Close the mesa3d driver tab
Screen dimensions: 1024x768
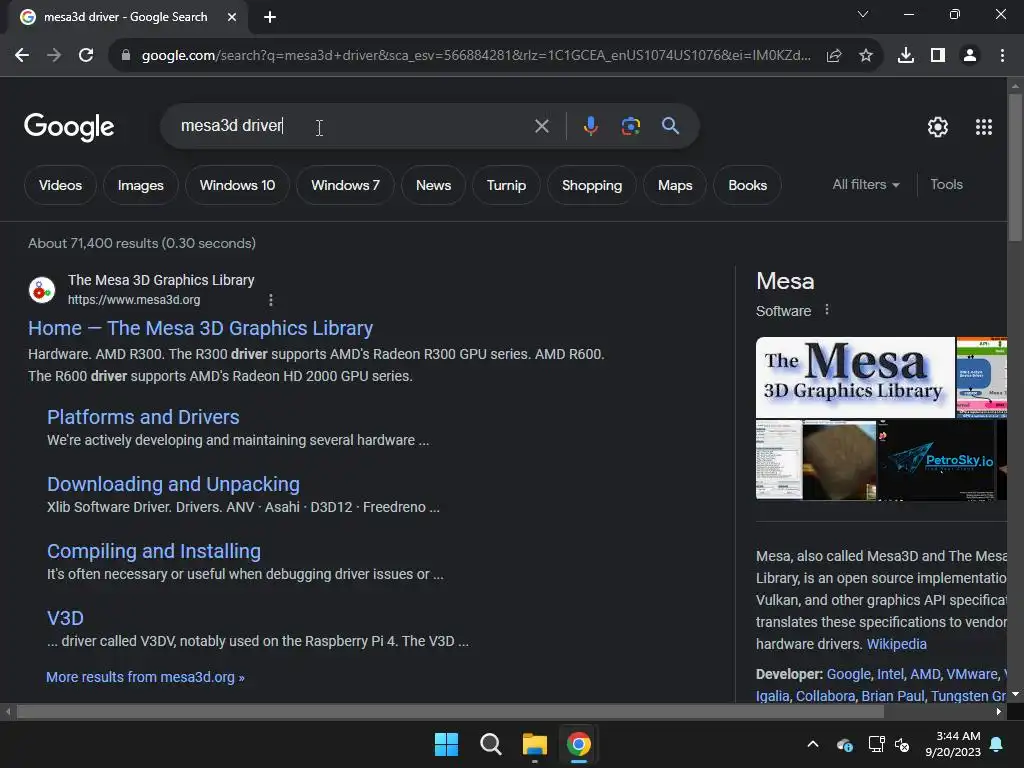pos(232,17)
